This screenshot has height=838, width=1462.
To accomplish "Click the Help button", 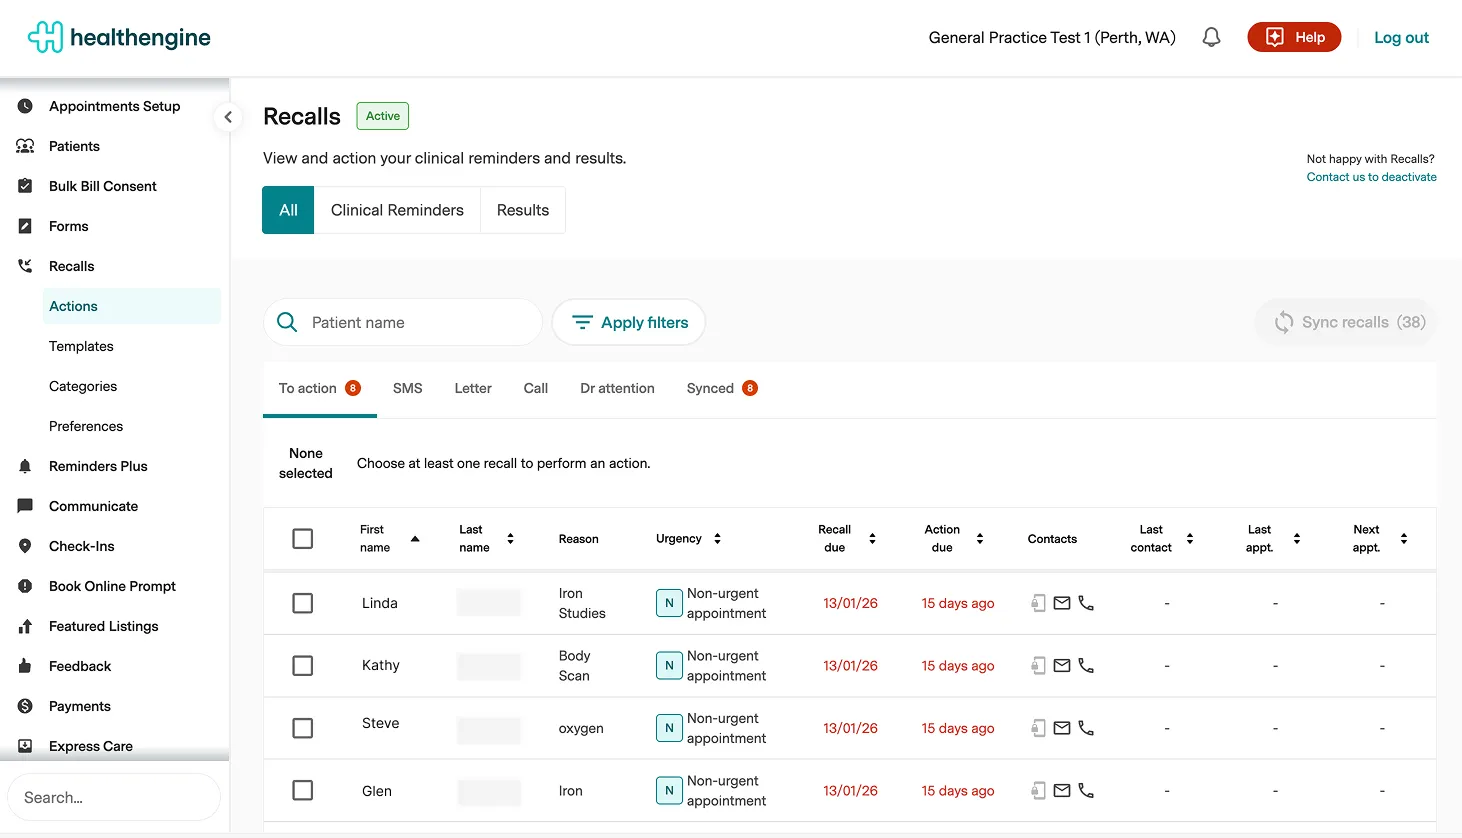I will pyautogui.click(x=1294, y=38).
